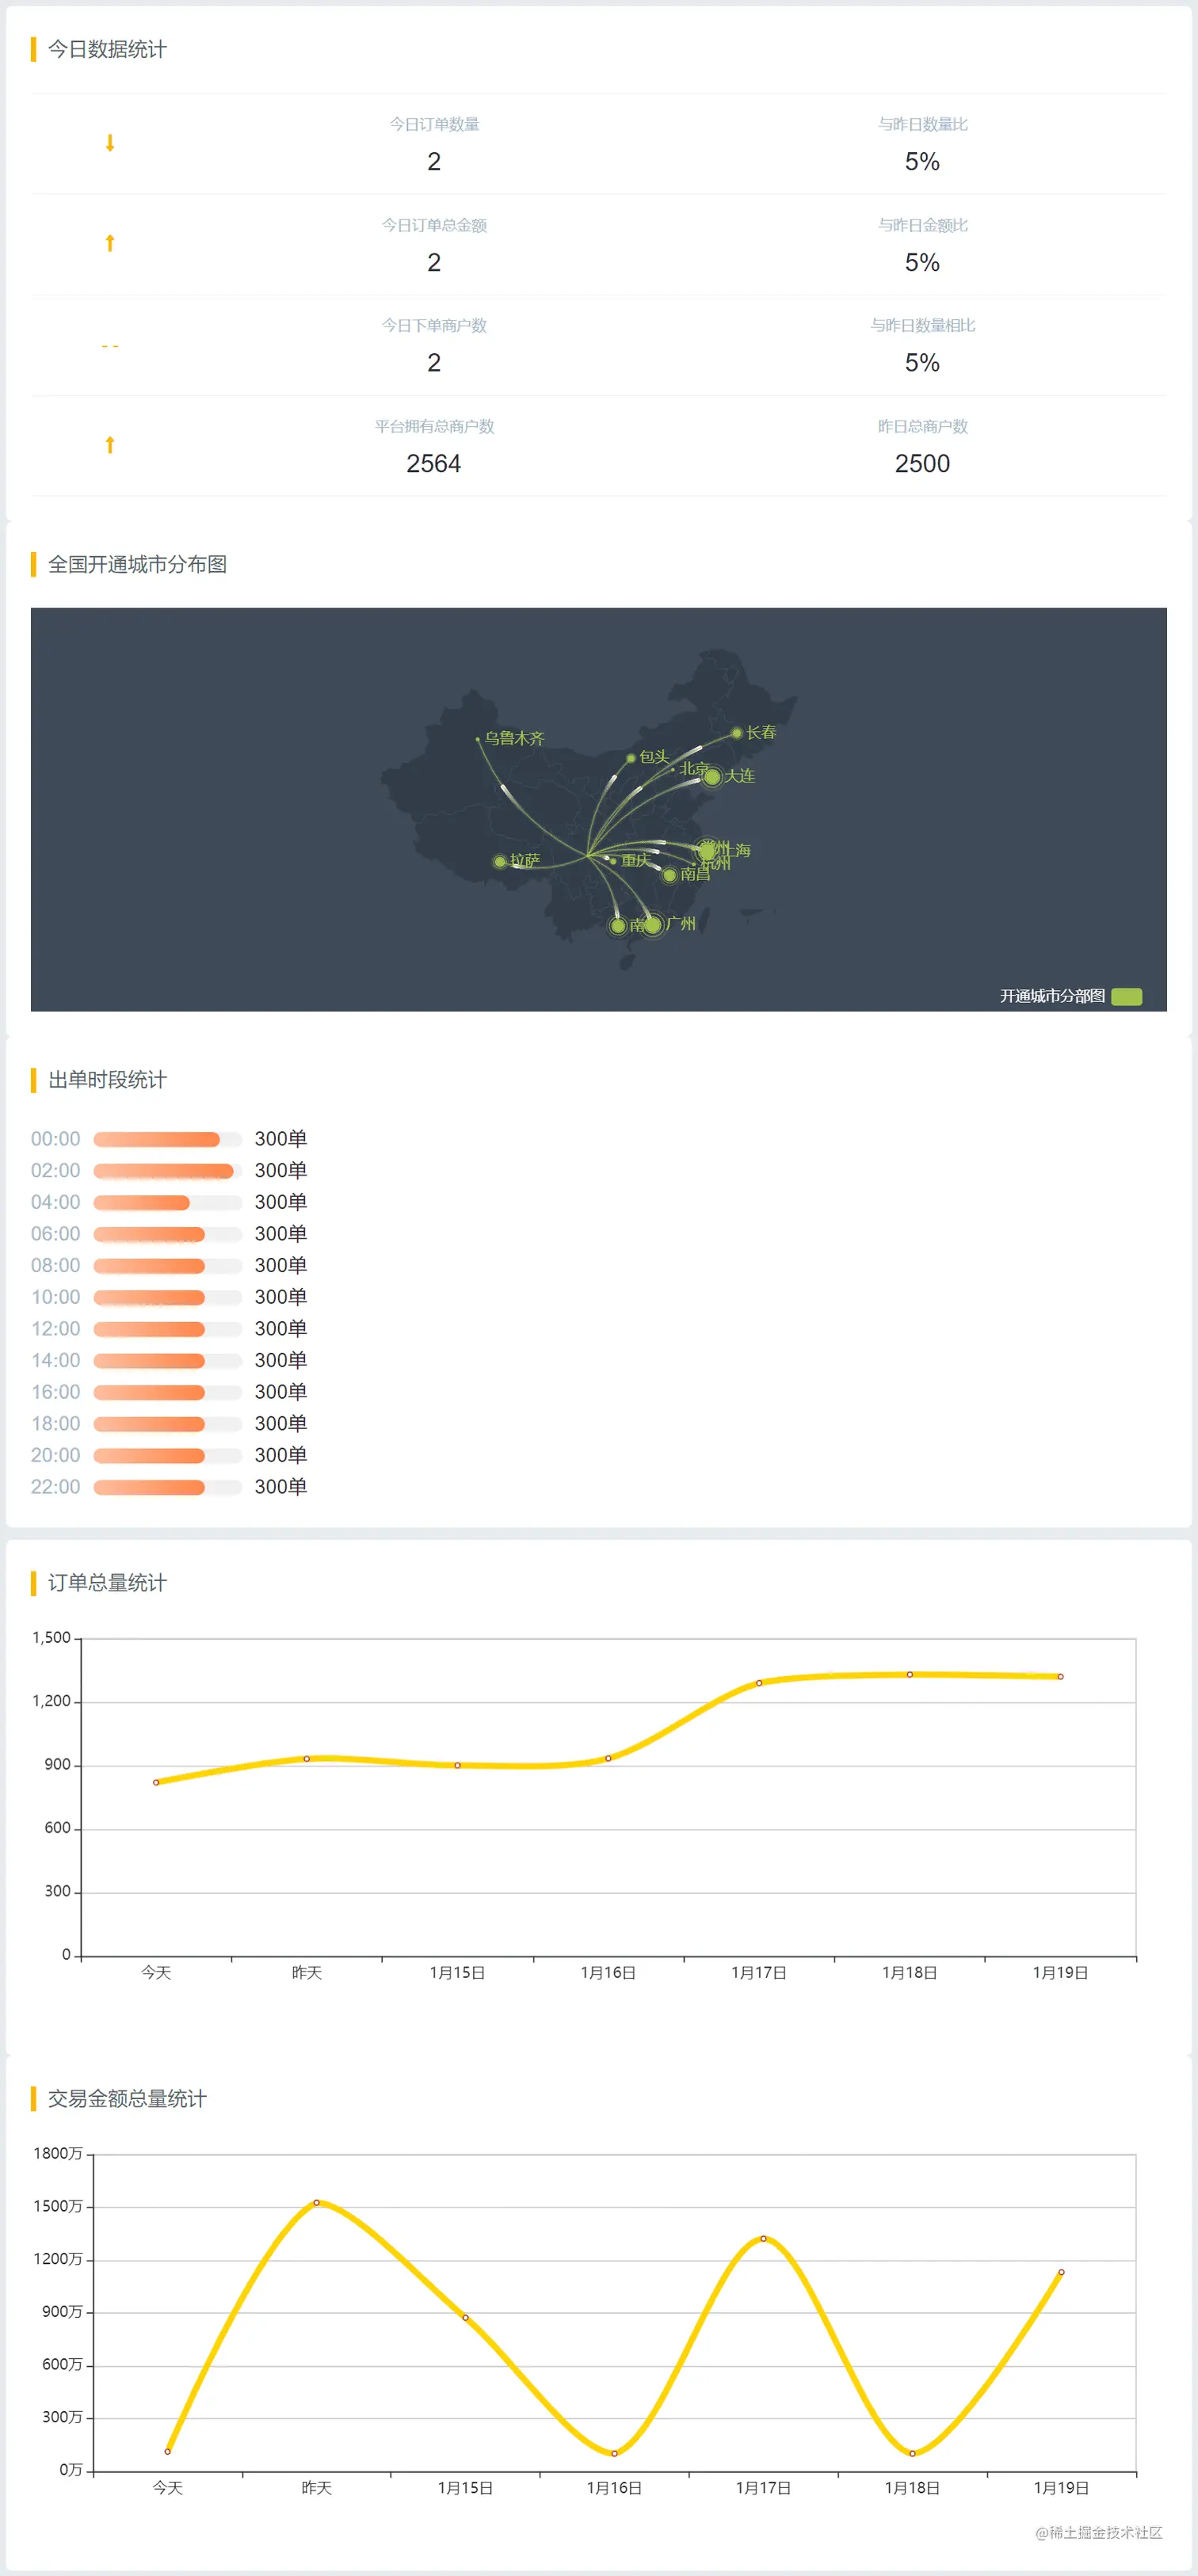
Task: Select the 拉萨 city marker on map
Action: click(x=500, y=861)
